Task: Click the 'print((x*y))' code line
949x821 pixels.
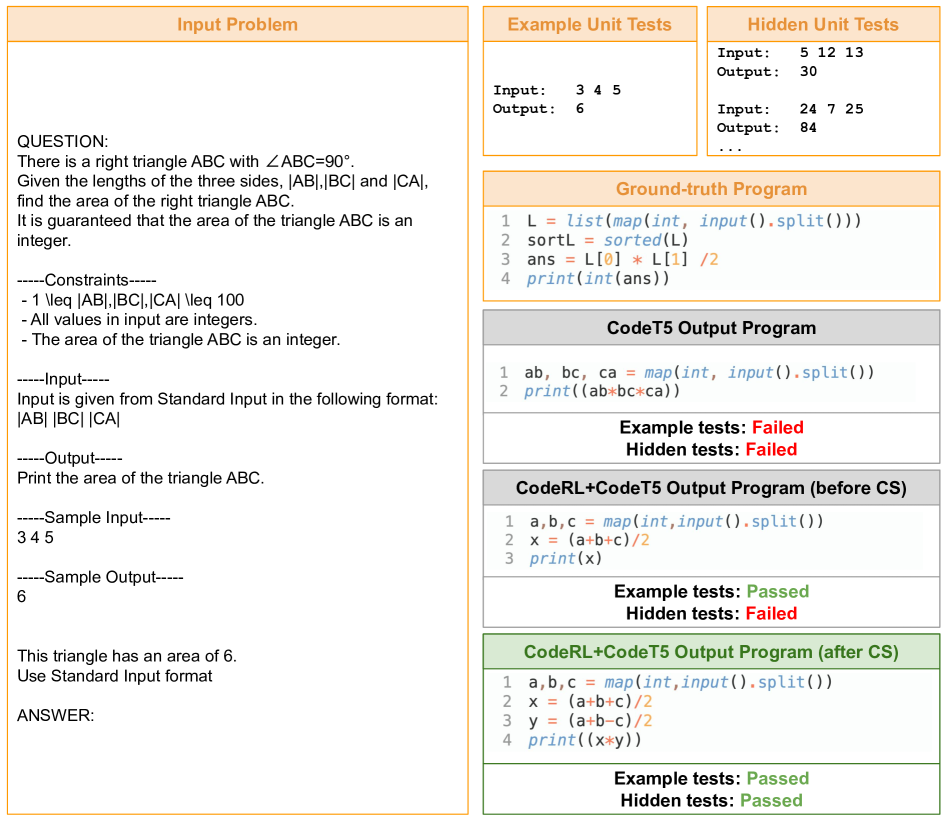Action: pos(585,740)
